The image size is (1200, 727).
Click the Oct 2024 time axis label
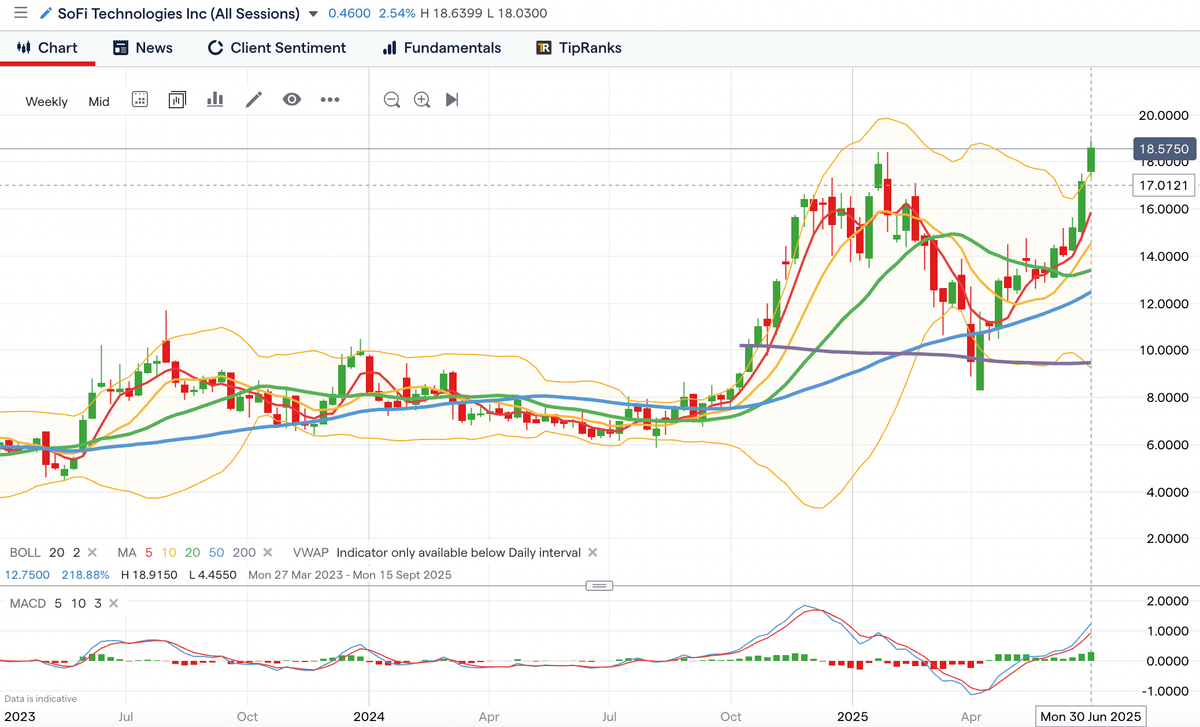731,716
